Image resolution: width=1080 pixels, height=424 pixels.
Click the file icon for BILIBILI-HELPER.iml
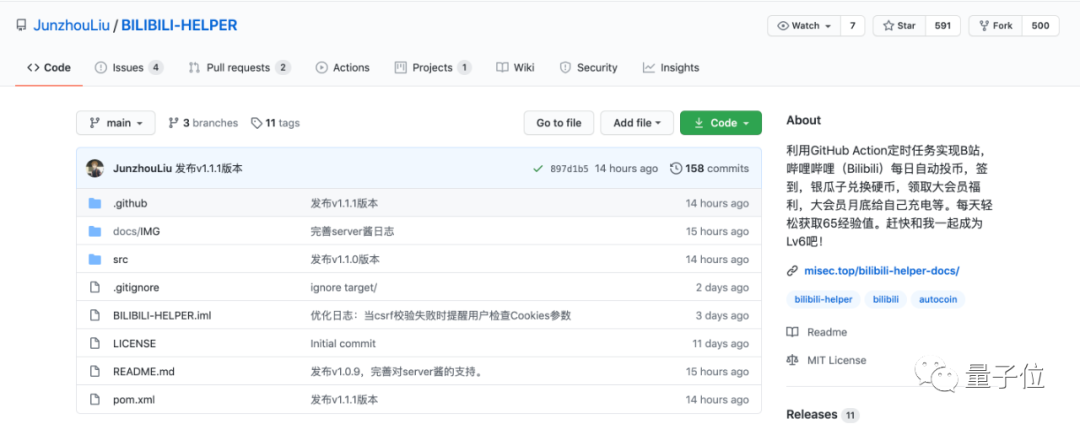coord(95,315)
